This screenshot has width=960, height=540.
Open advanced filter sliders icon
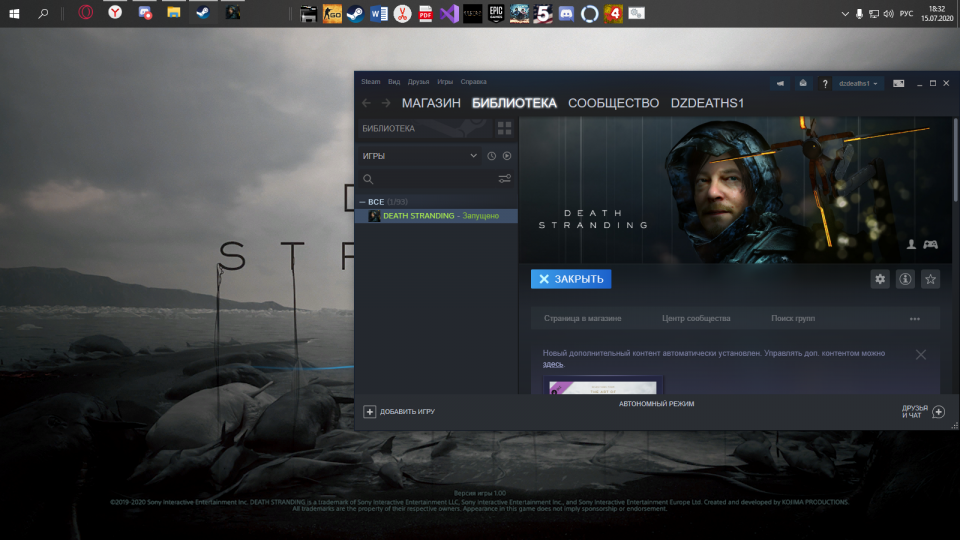click(x=504, y=179)
